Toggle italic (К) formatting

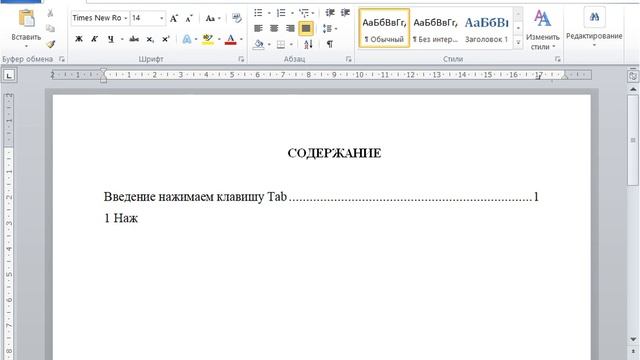94,39
